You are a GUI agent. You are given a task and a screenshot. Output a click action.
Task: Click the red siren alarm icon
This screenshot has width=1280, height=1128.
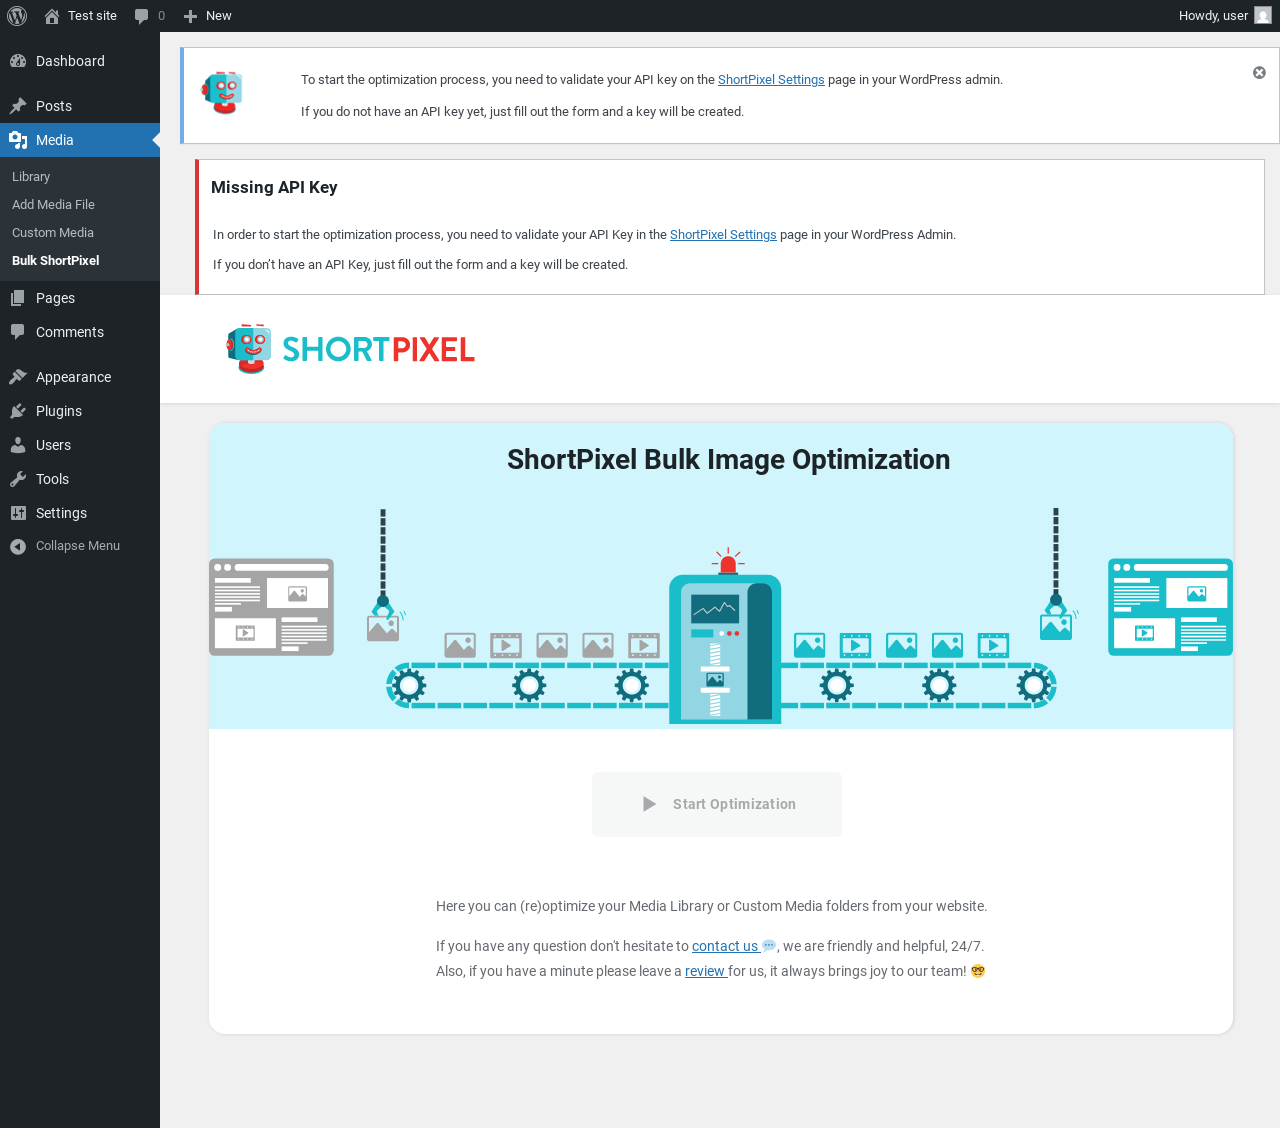pyautogui.click(x=728, y=561)
